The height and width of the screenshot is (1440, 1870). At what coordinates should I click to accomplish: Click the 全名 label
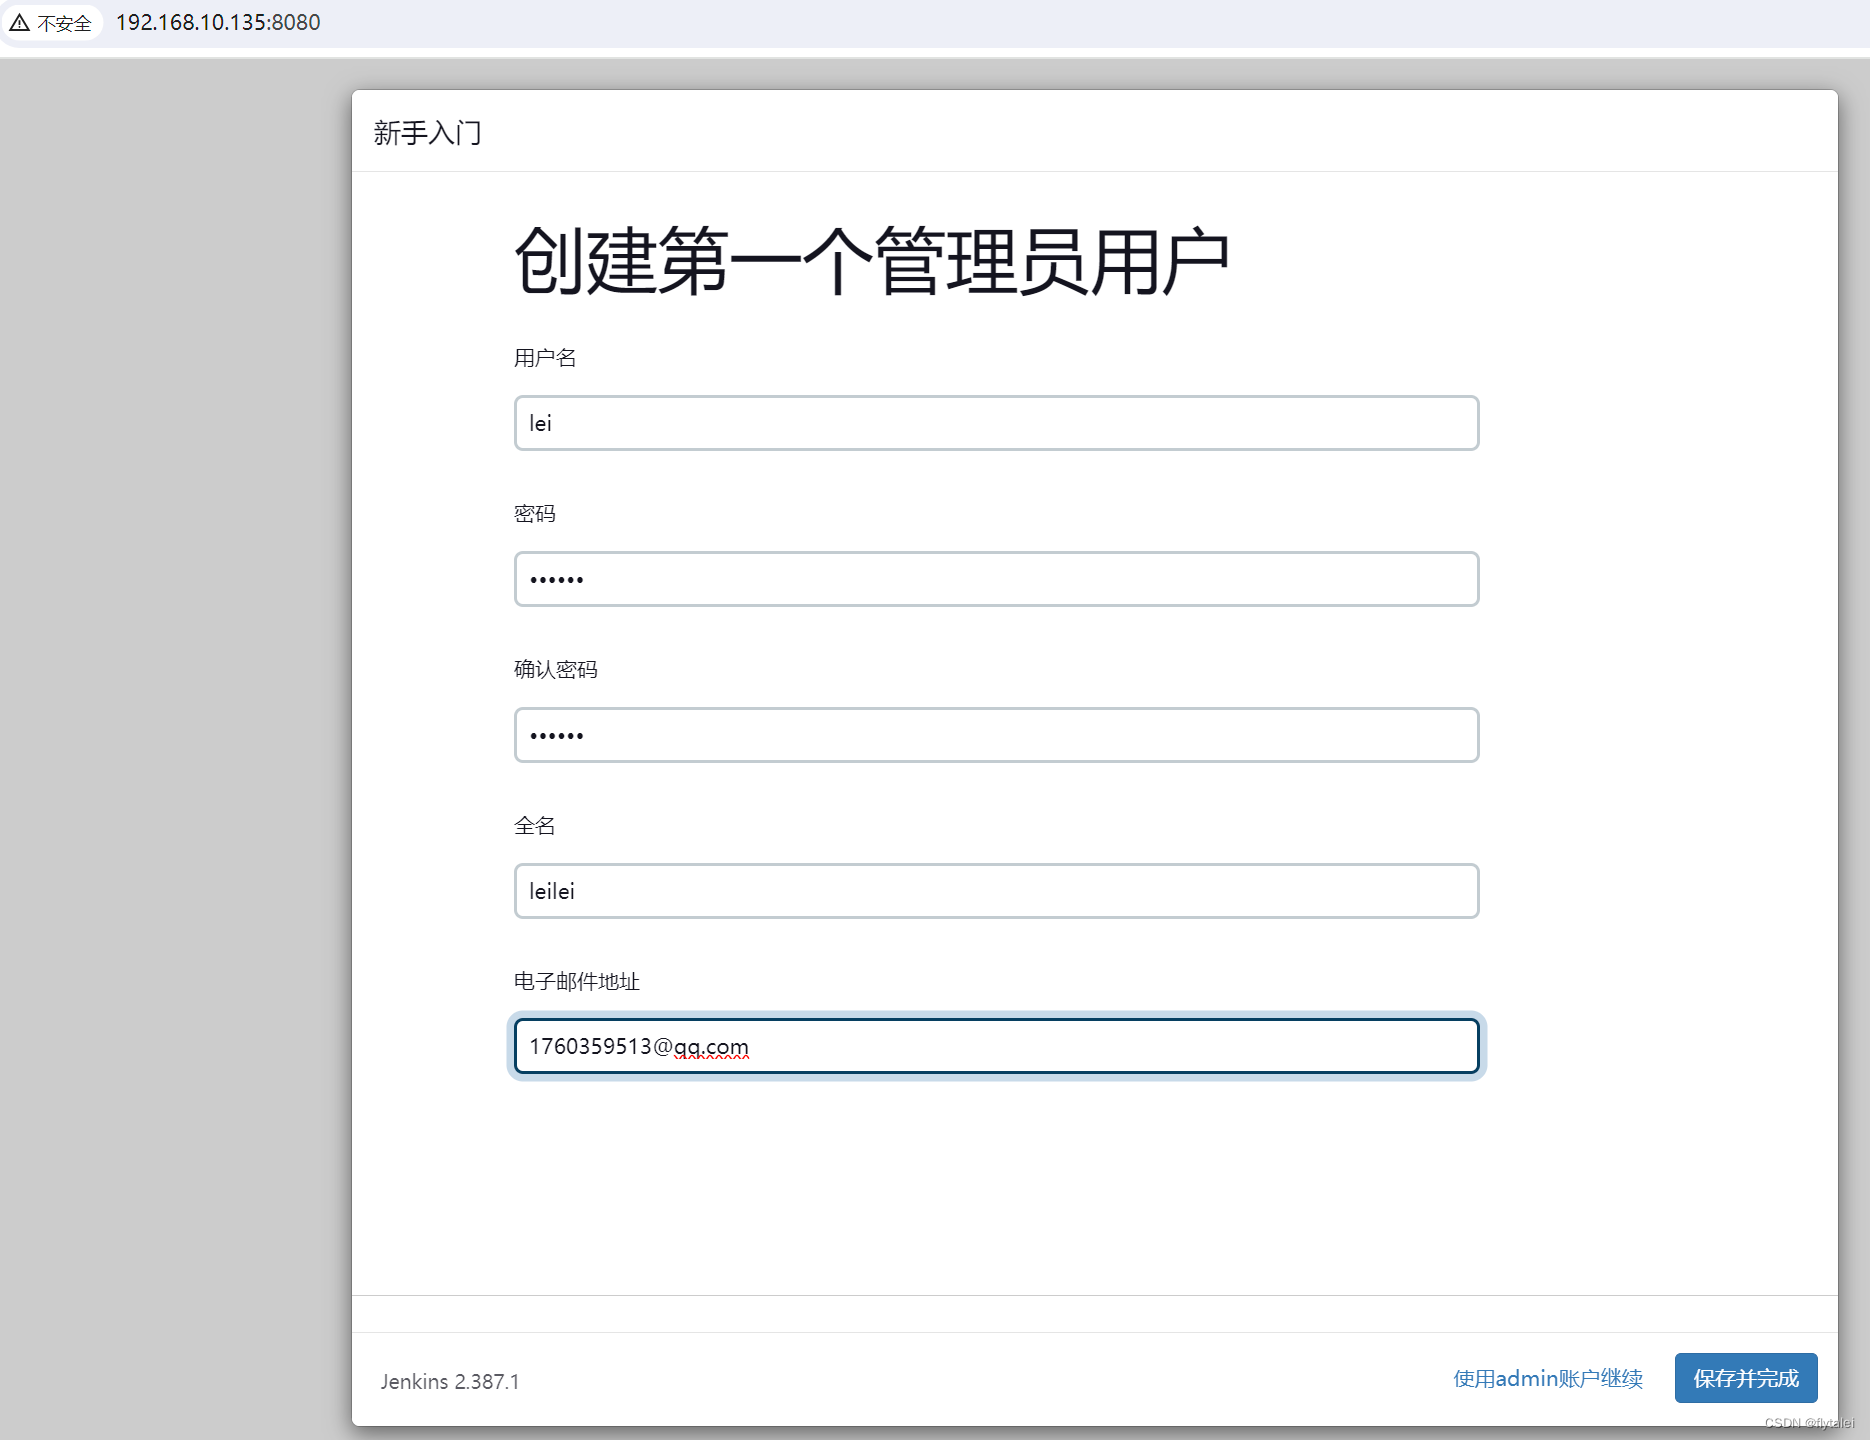[535, 826]
